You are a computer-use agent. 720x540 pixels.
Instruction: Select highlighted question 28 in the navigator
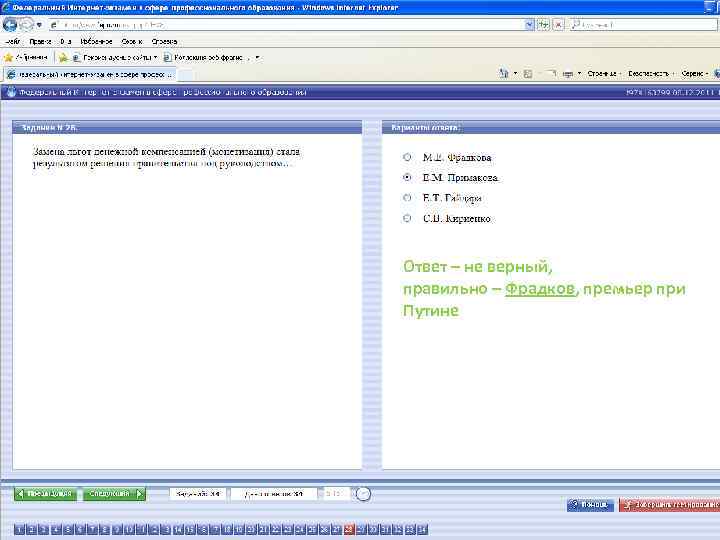coord(349,529)
